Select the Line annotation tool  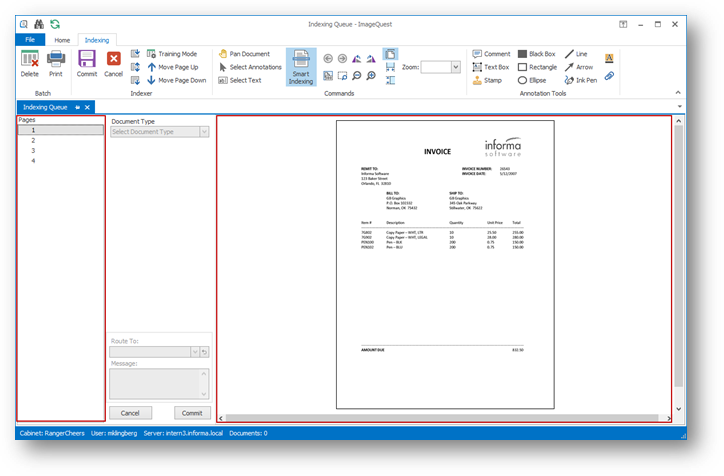click(x=576, y=54)
